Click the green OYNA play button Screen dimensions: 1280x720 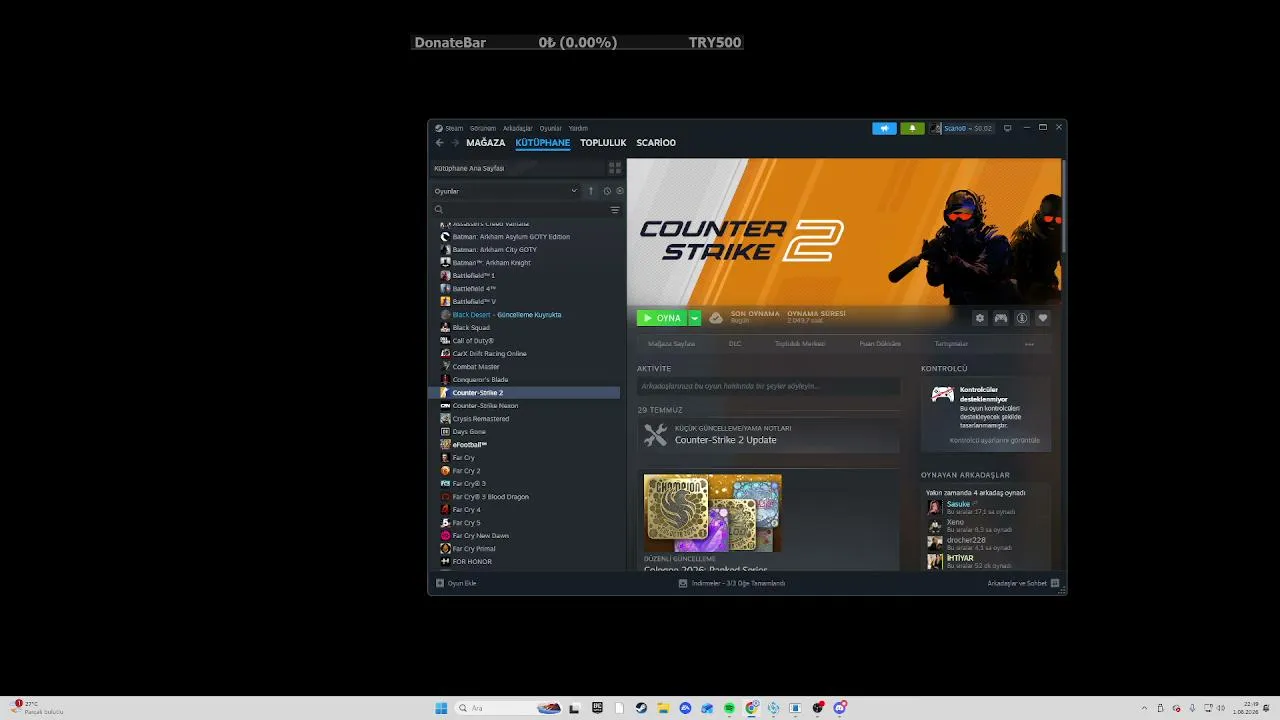663,318
